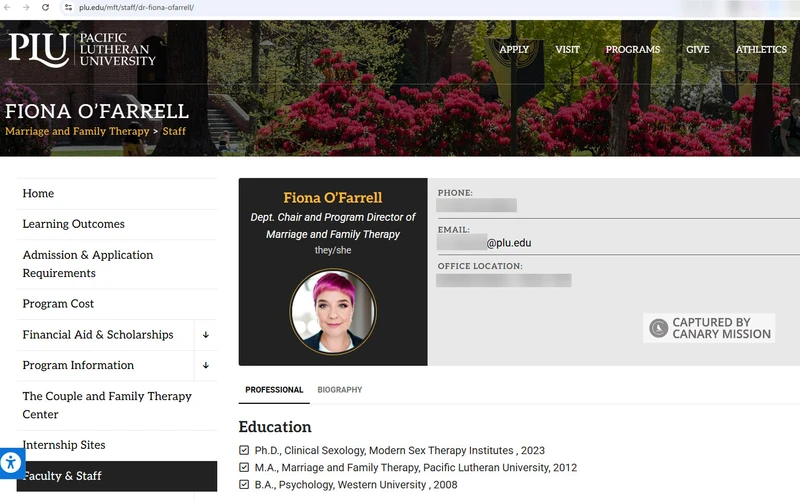Viewport: 800px width, 501px height.
Task: Open the GIVE menu item
Action: (697, 49)
